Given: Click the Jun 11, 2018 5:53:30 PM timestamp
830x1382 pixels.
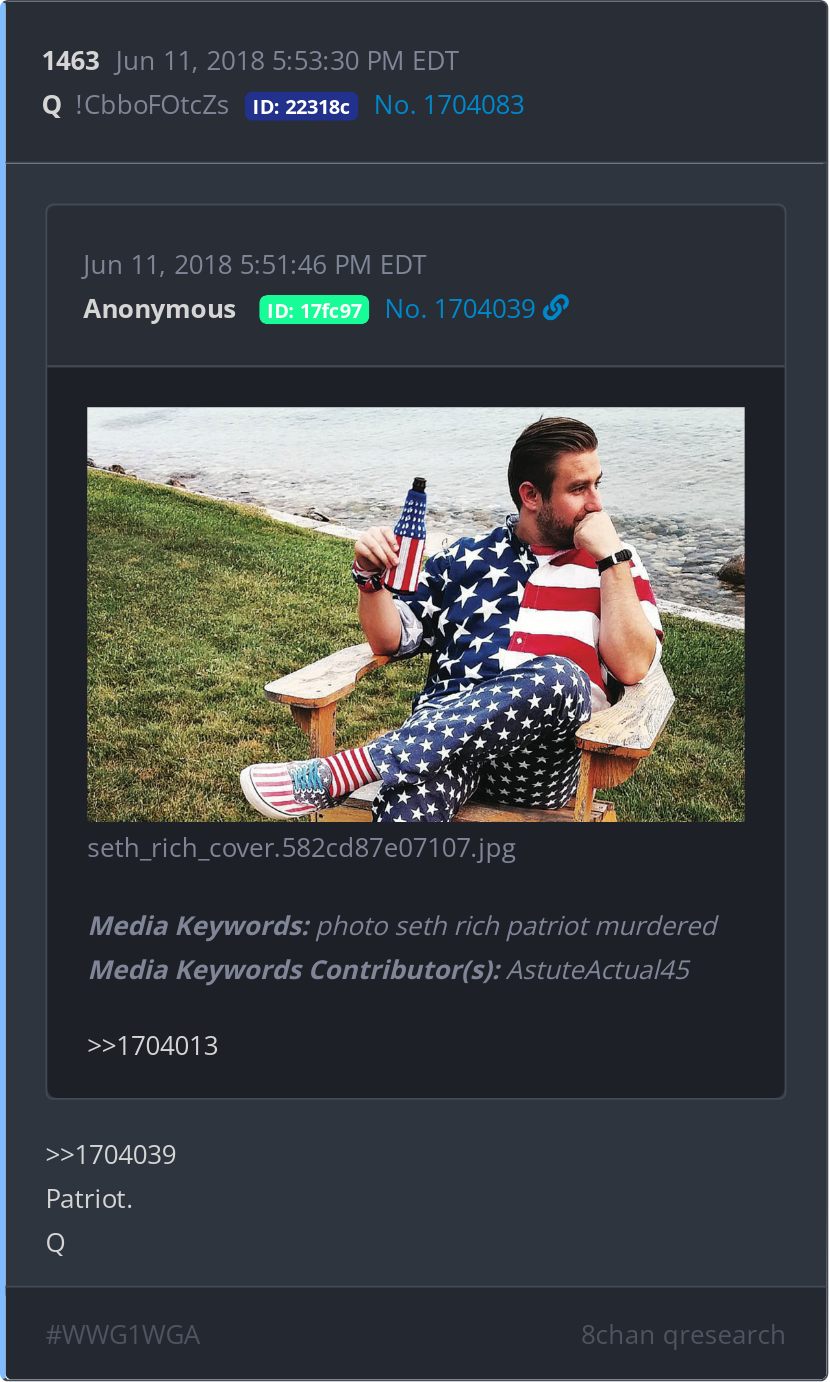Looking at the screenshot, I should pos(287,61).
